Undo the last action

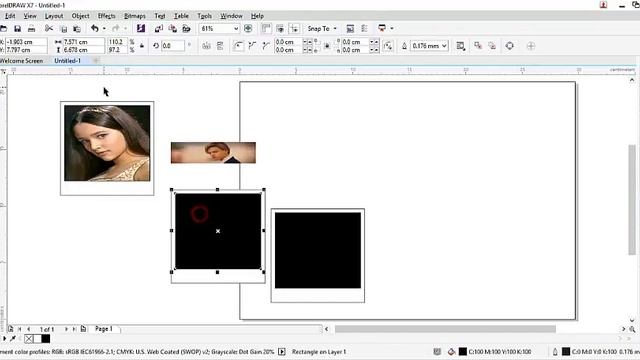point(95,29)
